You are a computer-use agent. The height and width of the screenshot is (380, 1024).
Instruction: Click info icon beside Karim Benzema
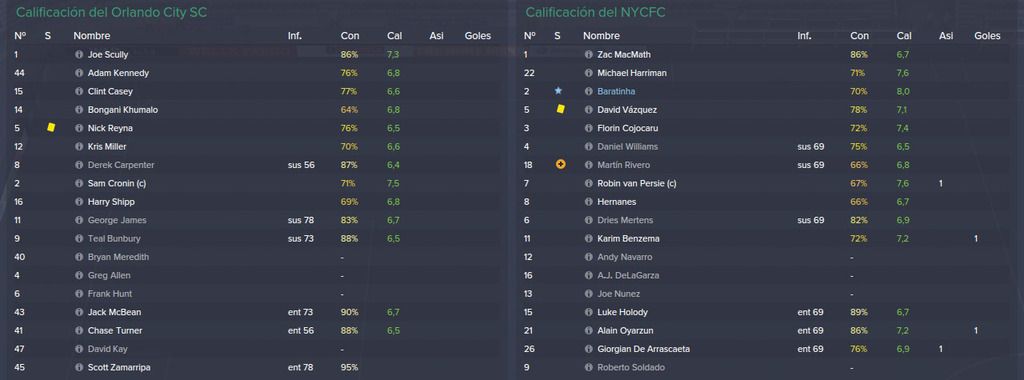[588, 238]
